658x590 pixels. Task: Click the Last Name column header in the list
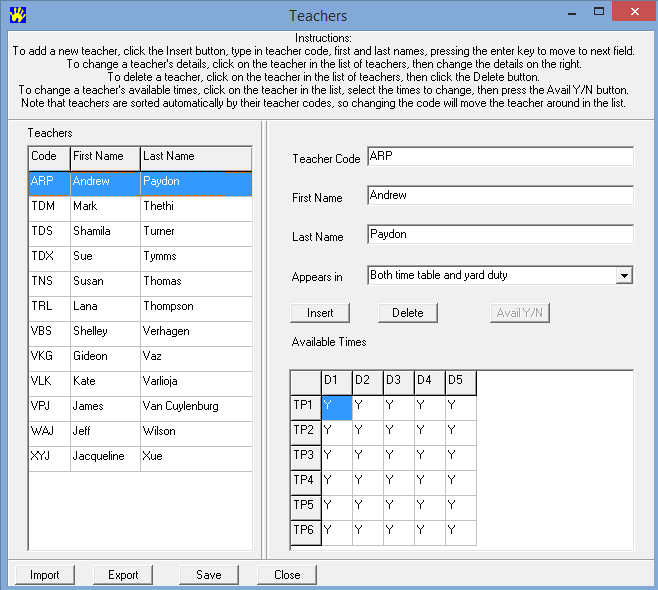[196, 158]
